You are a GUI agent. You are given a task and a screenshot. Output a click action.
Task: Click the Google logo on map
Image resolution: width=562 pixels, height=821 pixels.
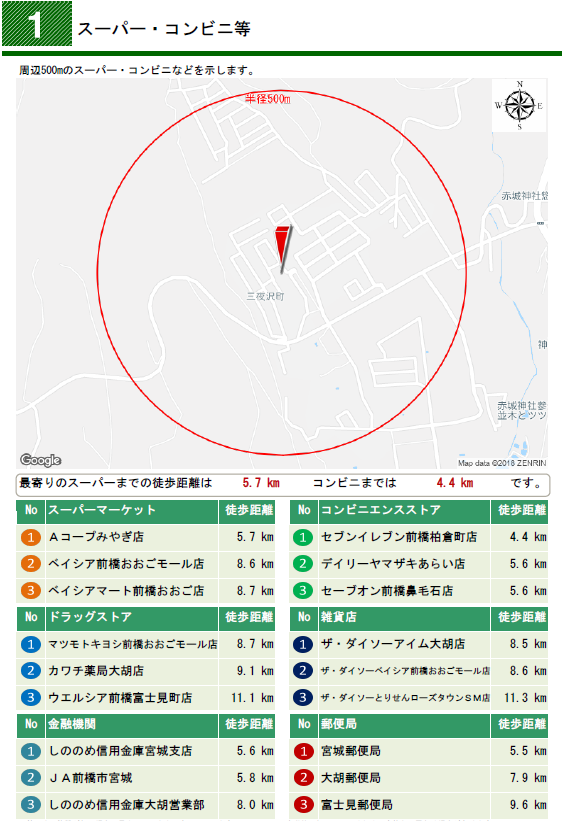click(x=40, y=460)
